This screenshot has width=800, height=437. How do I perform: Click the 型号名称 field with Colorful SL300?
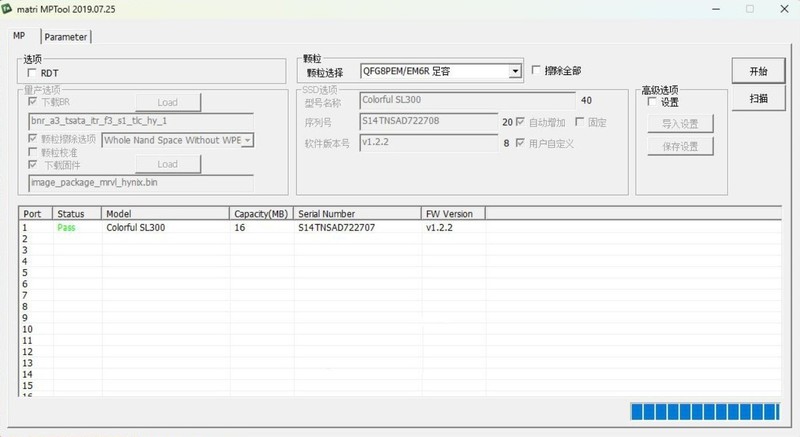click(x=467, y=100)
